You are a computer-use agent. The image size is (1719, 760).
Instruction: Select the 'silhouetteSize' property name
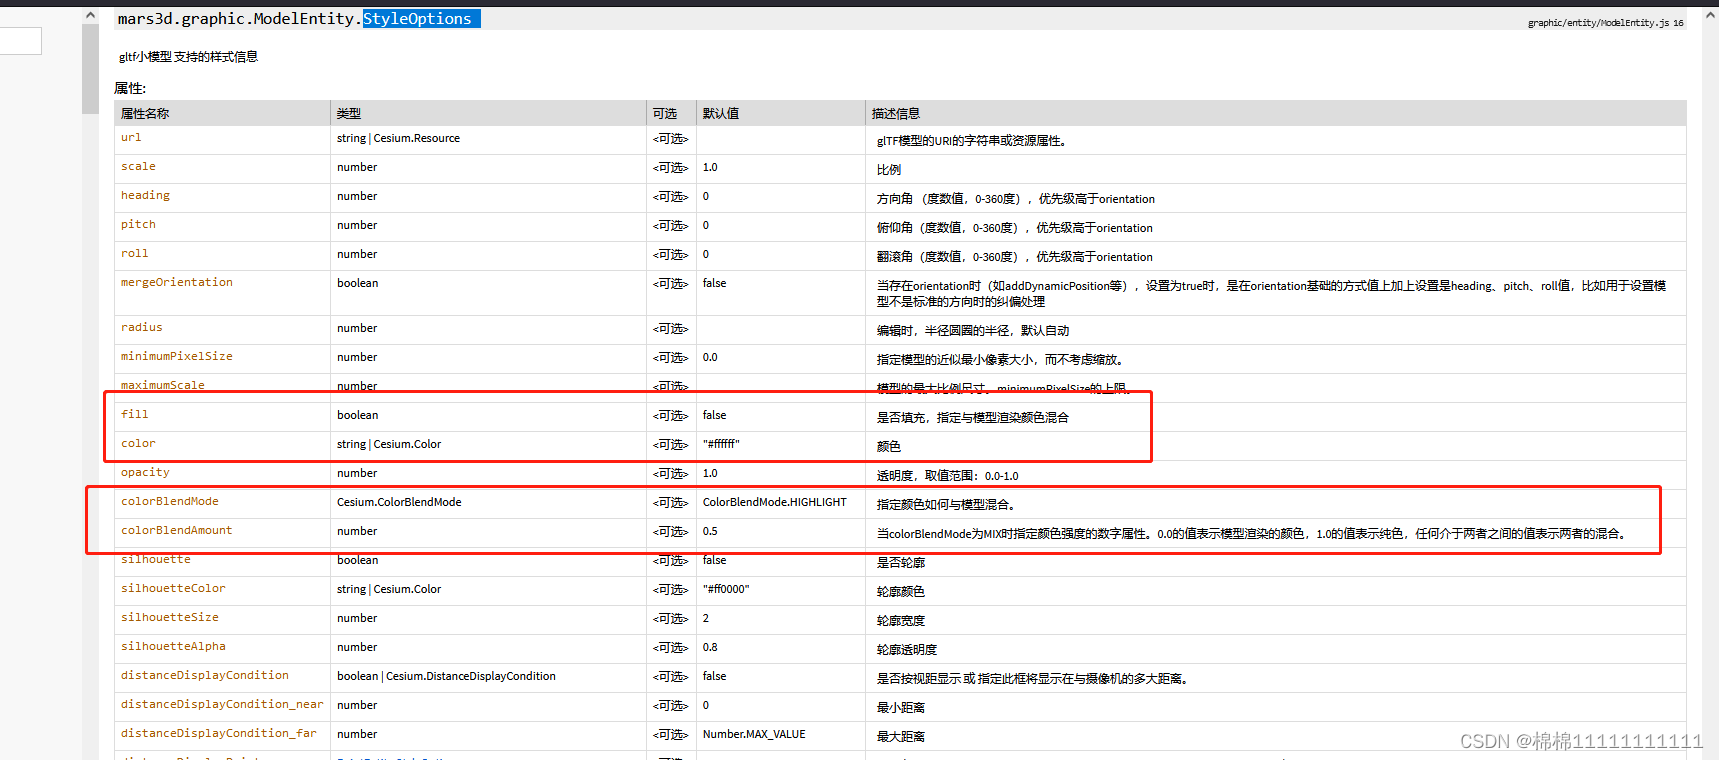point(170,618)
